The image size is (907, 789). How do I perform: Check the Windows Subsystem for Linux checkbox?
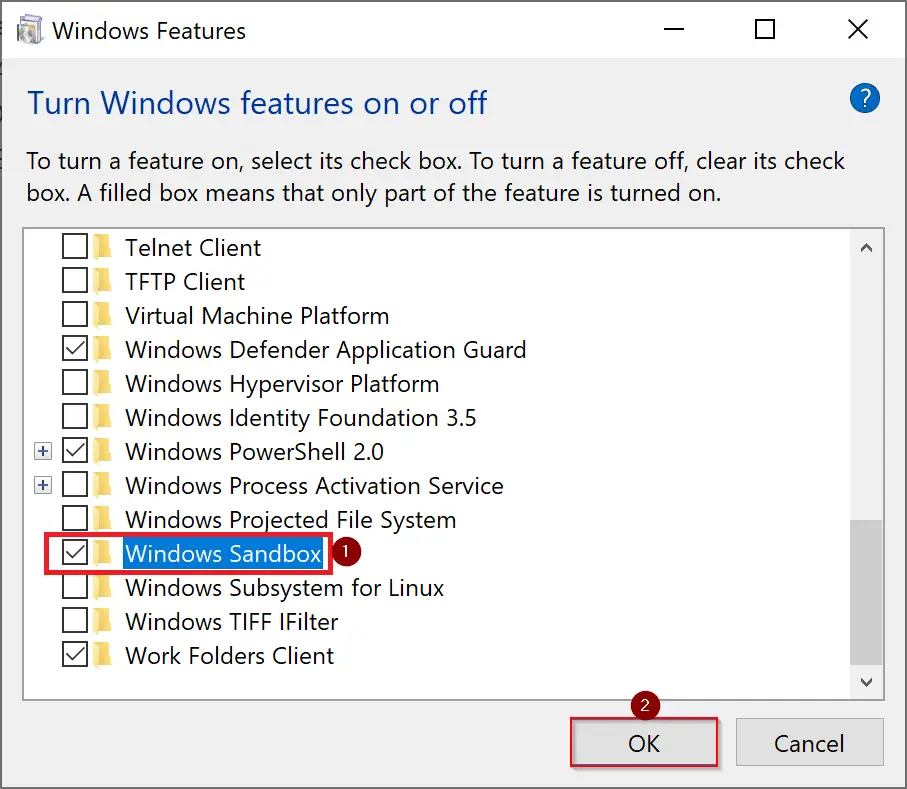(75, 587)
